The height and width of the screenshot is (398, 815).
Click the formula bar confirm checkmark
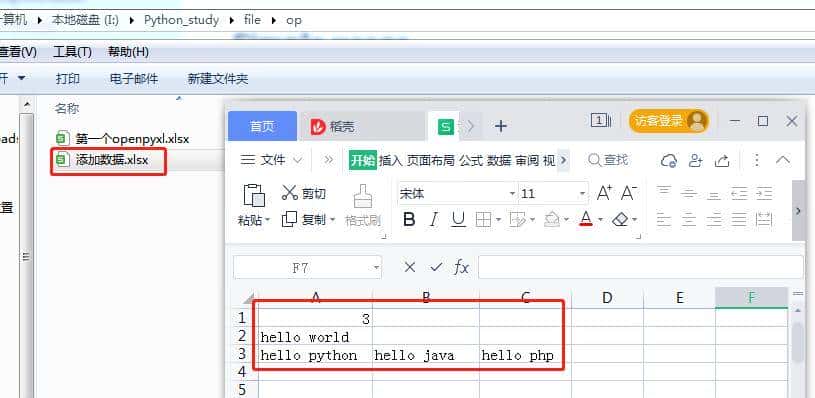point(436,267)
